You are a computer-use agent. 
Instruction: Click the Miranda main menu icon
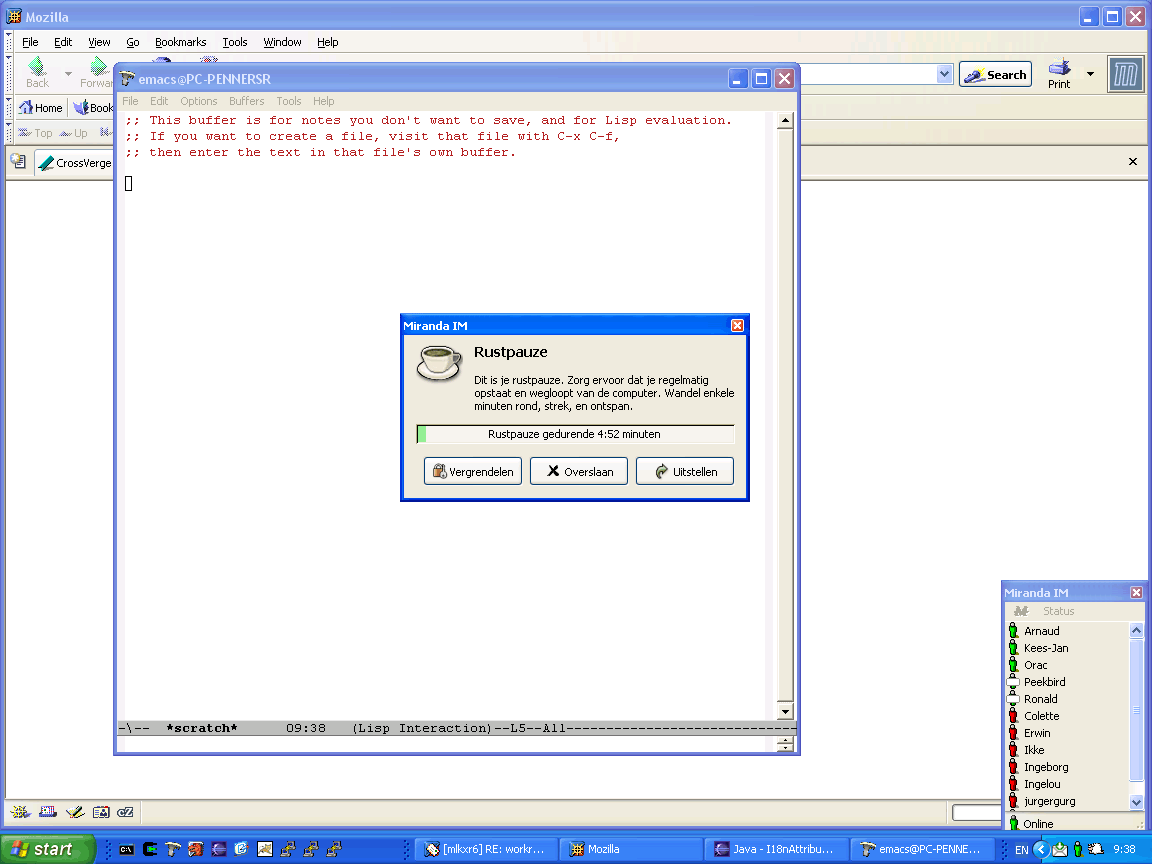1020,611
